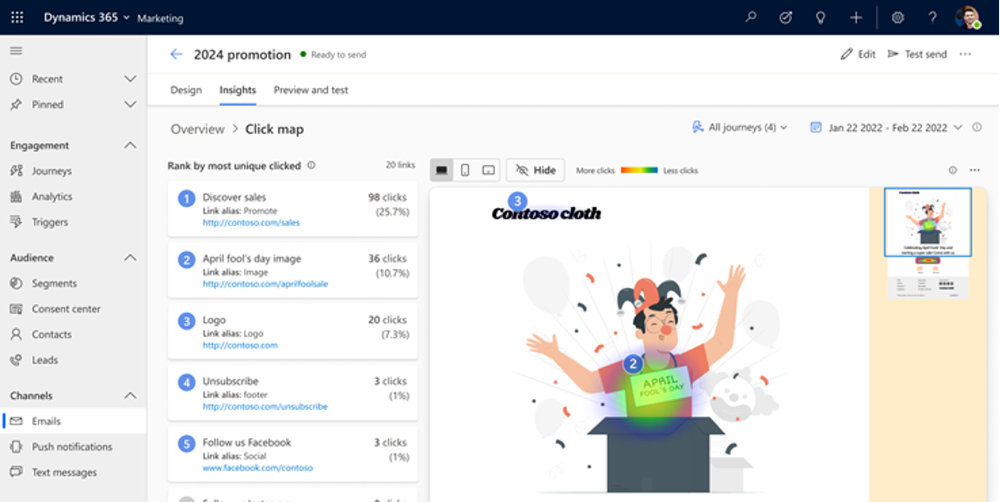The height and width of the screenshot is (502, 1000).
Task: Select the mobile phone view icon
Action: point(465,170)
